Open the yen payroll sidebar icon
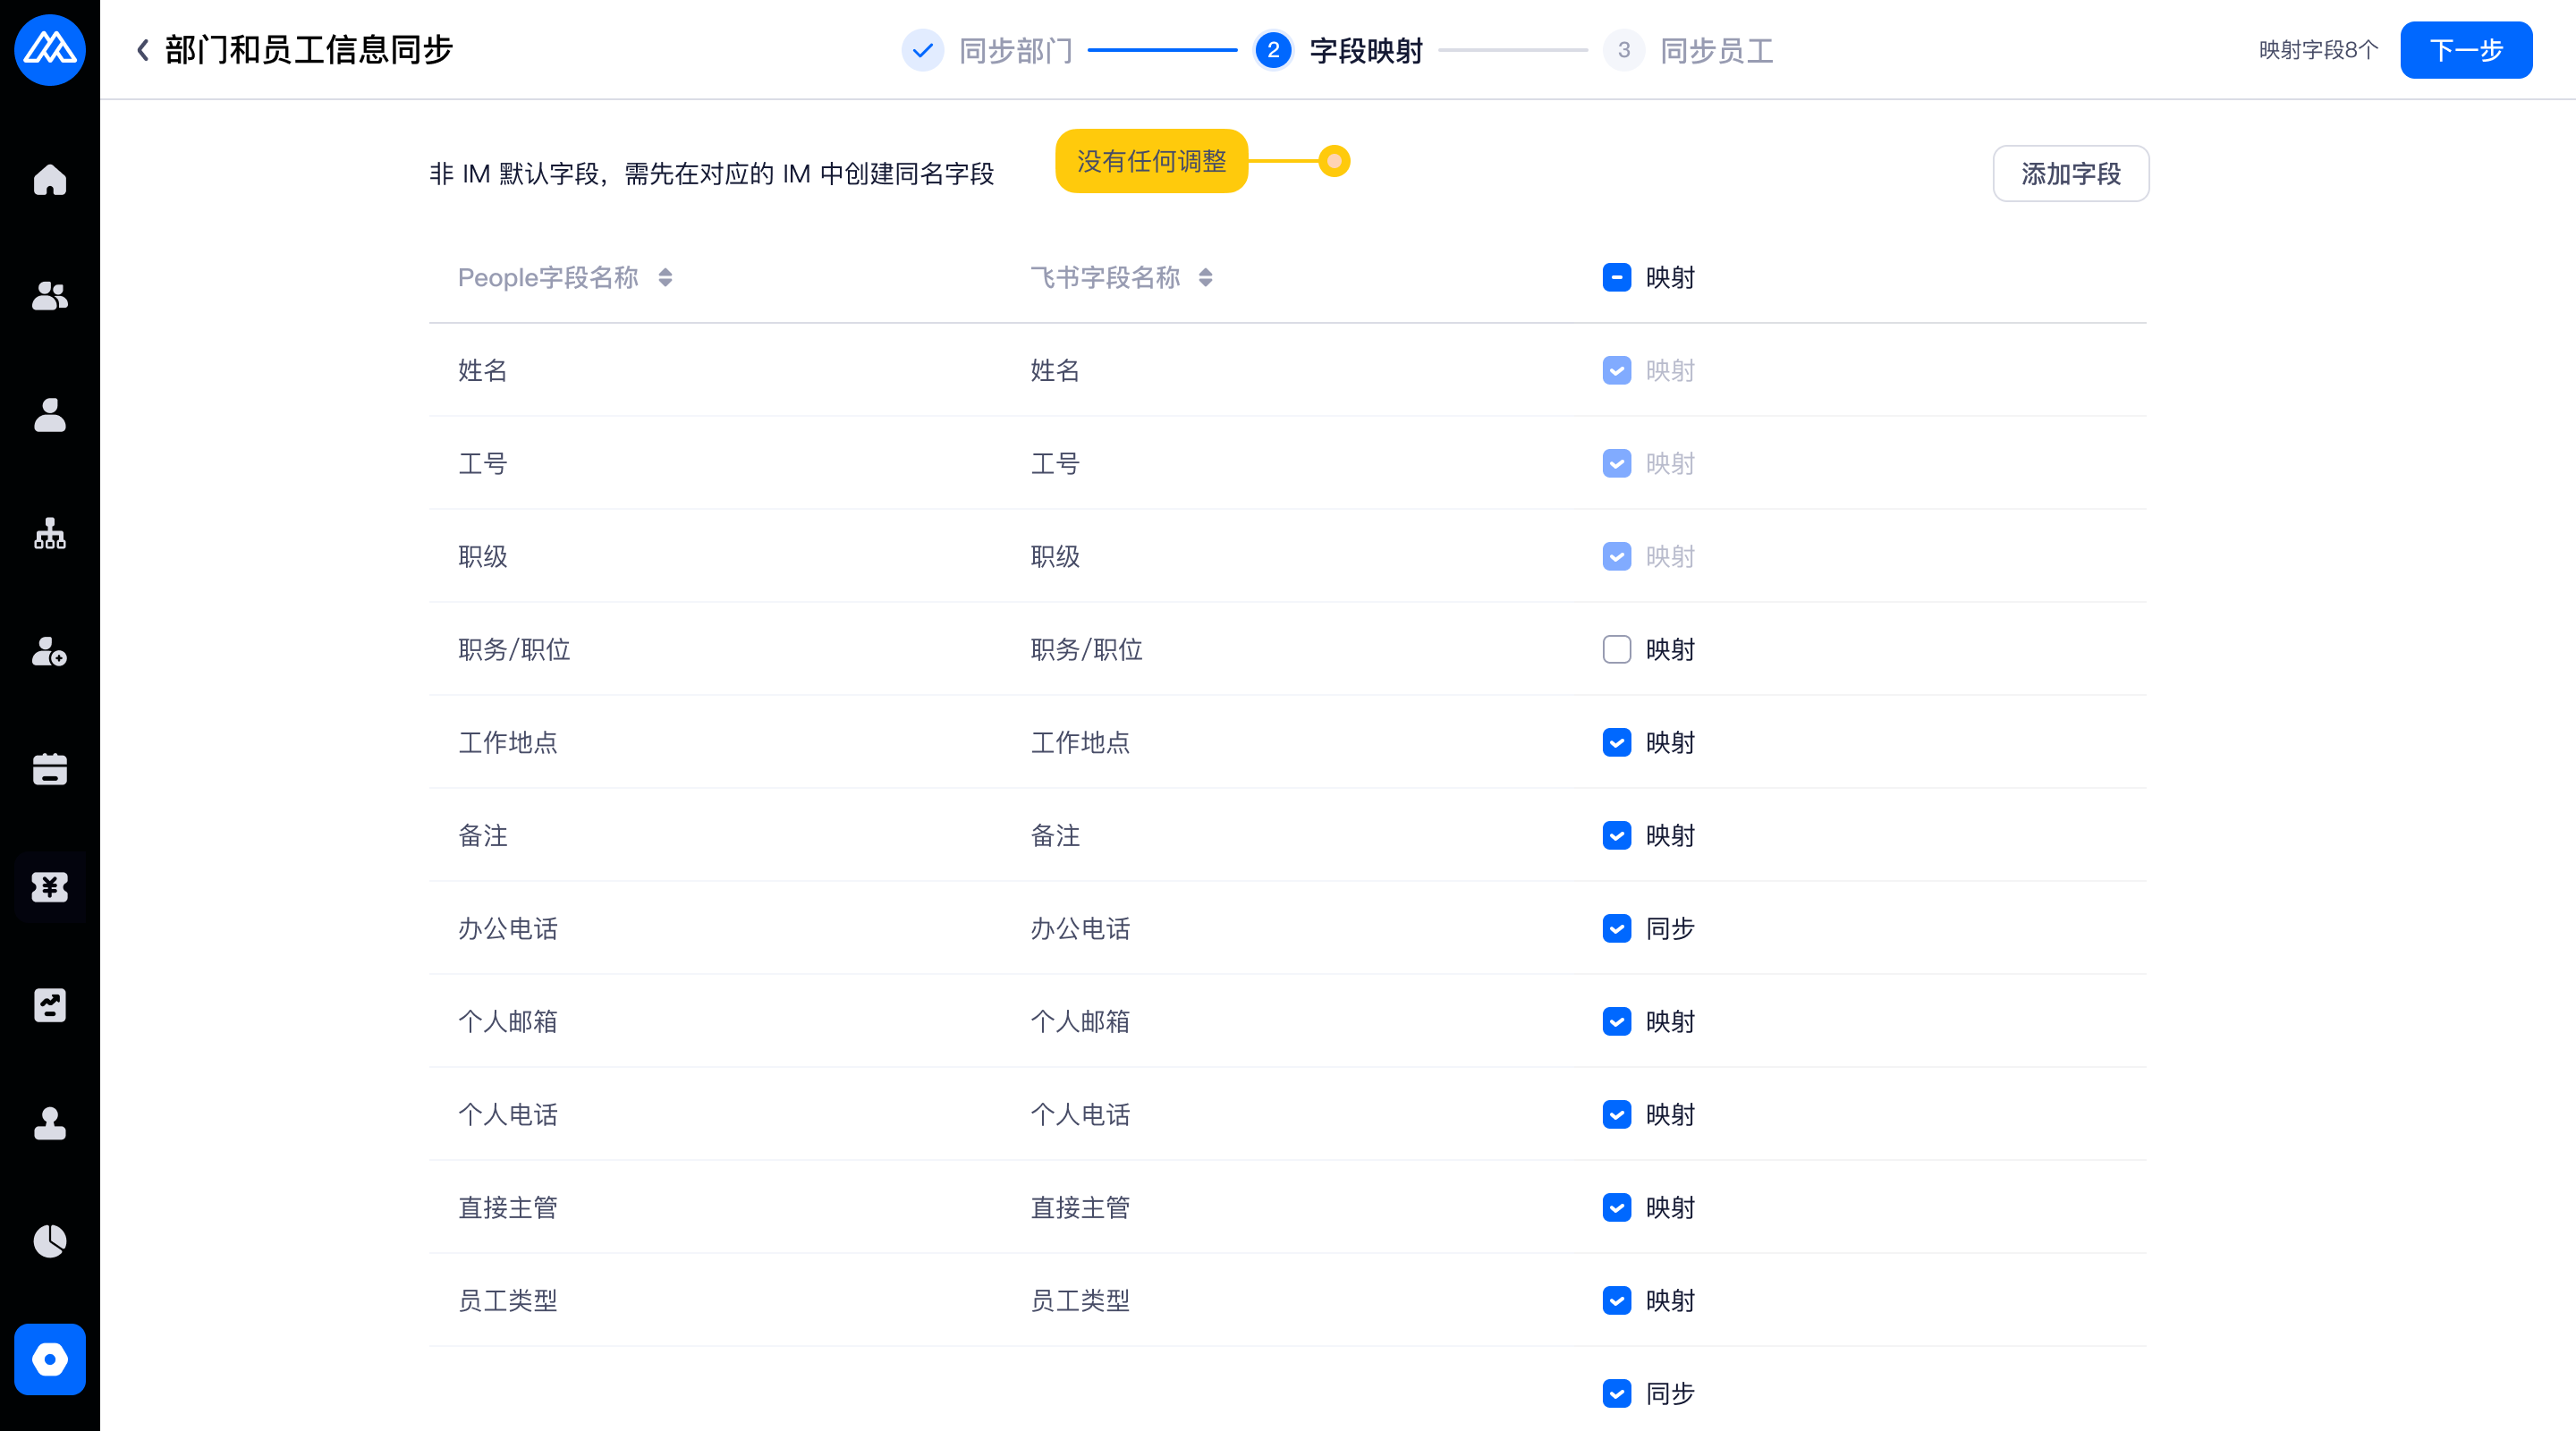2576x1431 pixels. pos(49,887)
